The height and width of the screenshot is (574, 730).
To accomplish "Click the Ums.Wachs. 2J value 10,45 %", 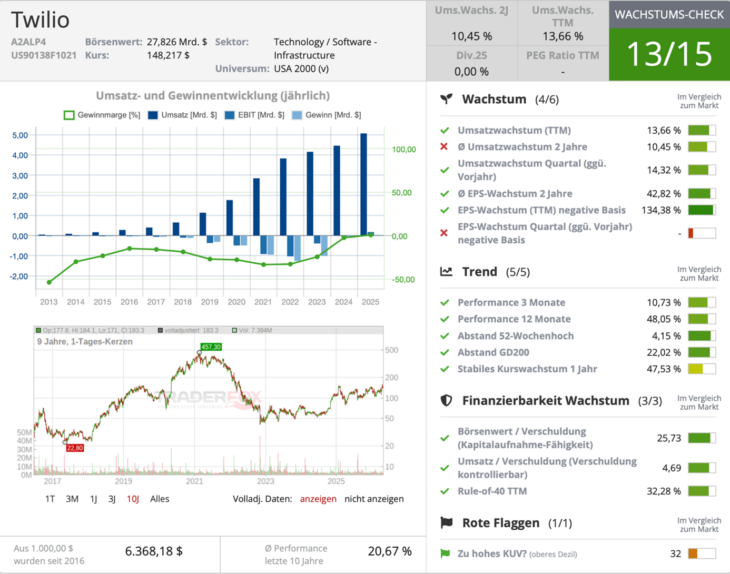I will [472, 36].
